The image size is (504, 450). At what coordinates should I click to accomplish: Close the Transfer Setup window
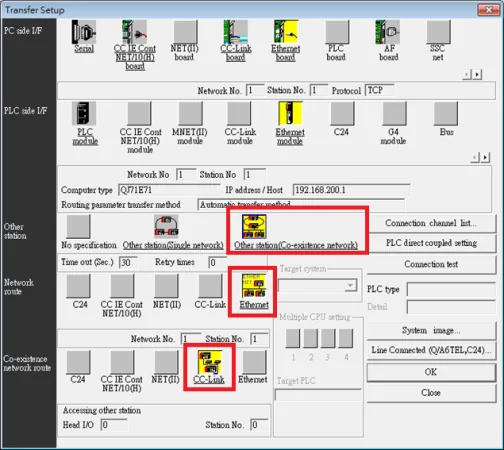(488, 10)
